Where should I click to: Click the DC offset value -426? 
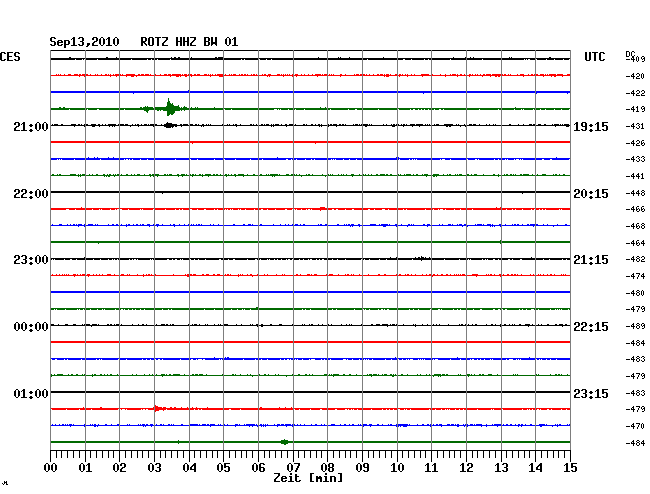coord(635,143)
